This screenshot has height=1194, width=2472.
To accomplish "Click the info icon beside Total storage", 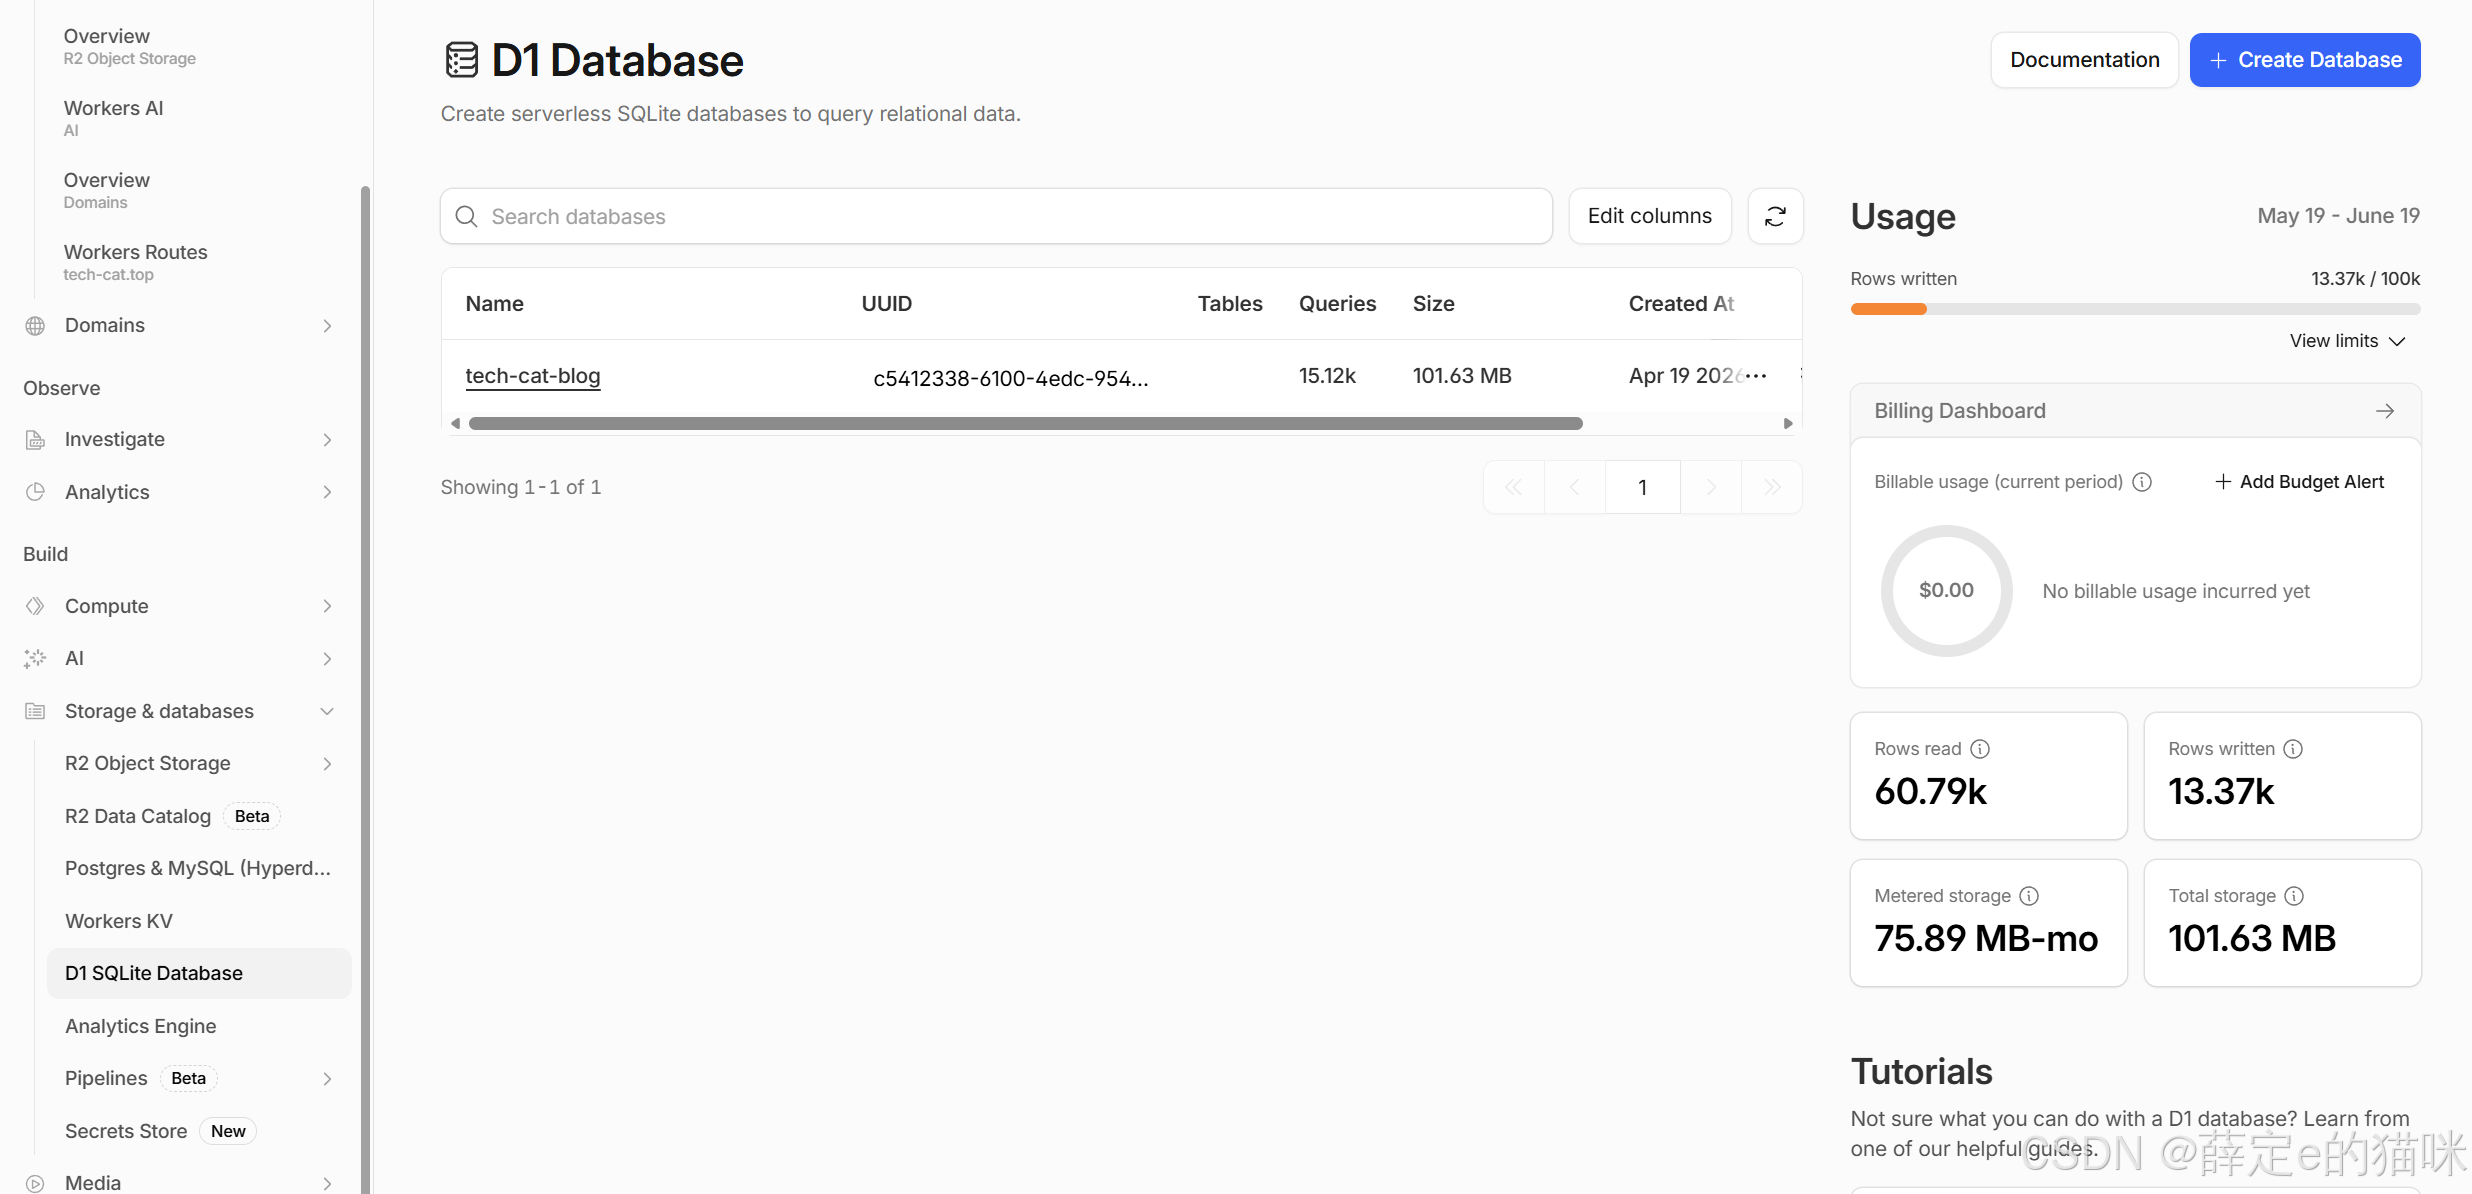I will point(2295,896).
